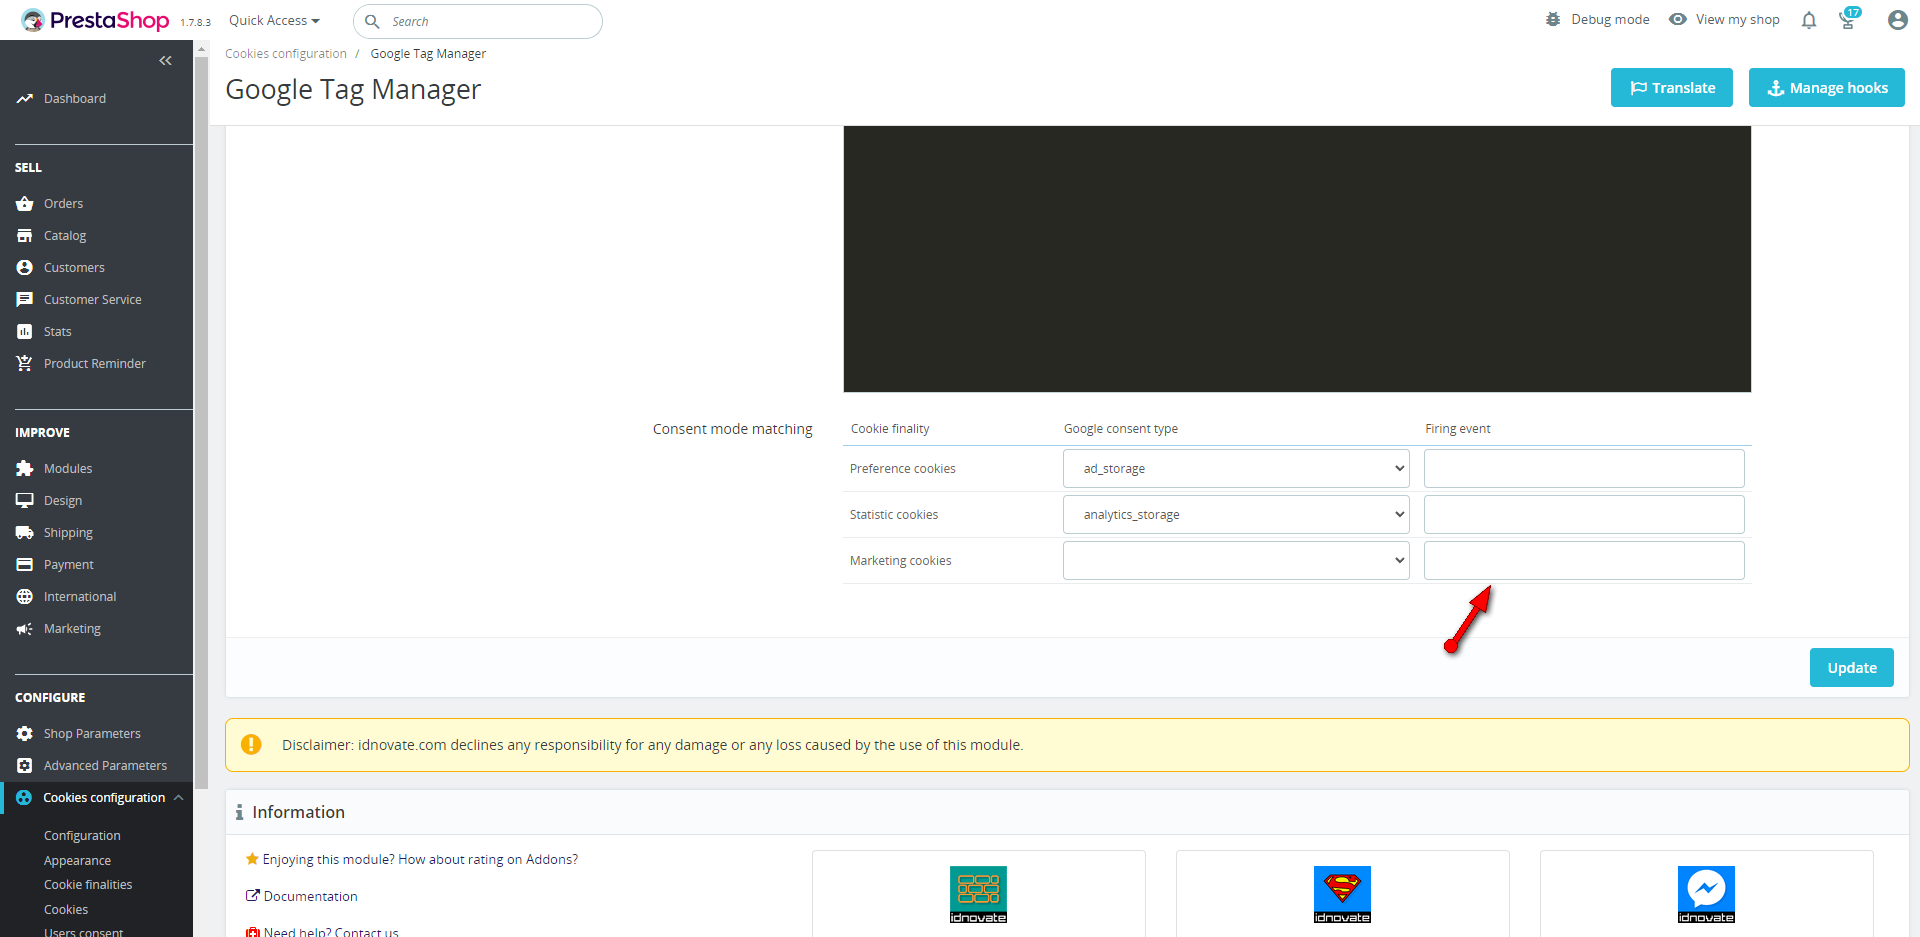Click the Stats chart icon

(x=25, y=332)
